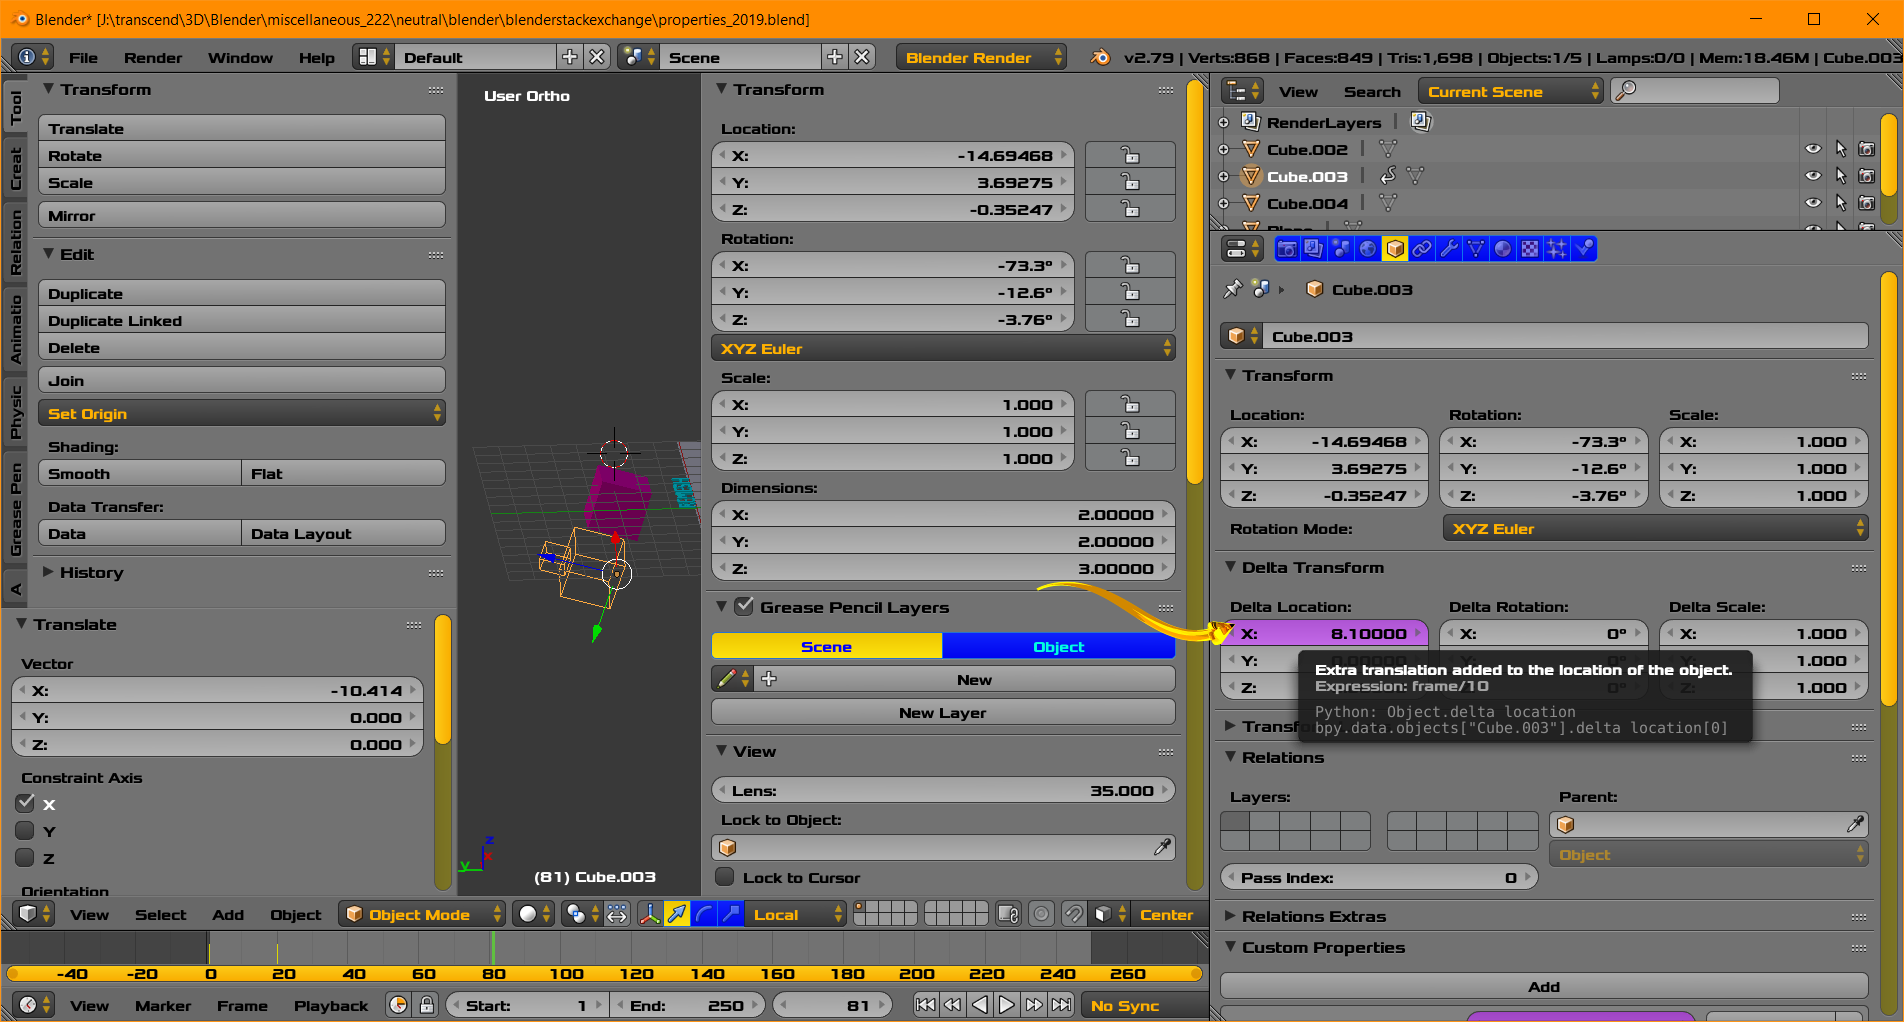Toggle renderability camera of Cube.002
Image resolution: width=1904 pixels, height=1022 pixels.
[1866, 149]
